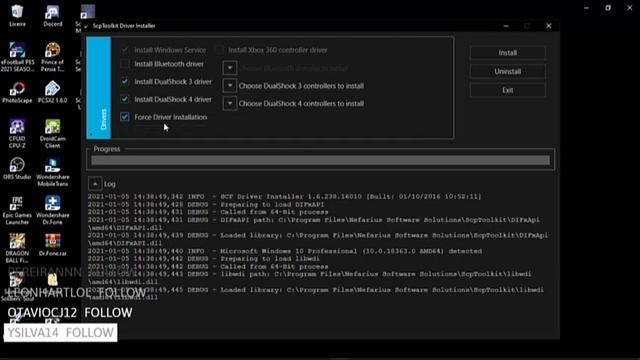
Task: Open PhotoScape desktop icon
Action: point(17,92)
